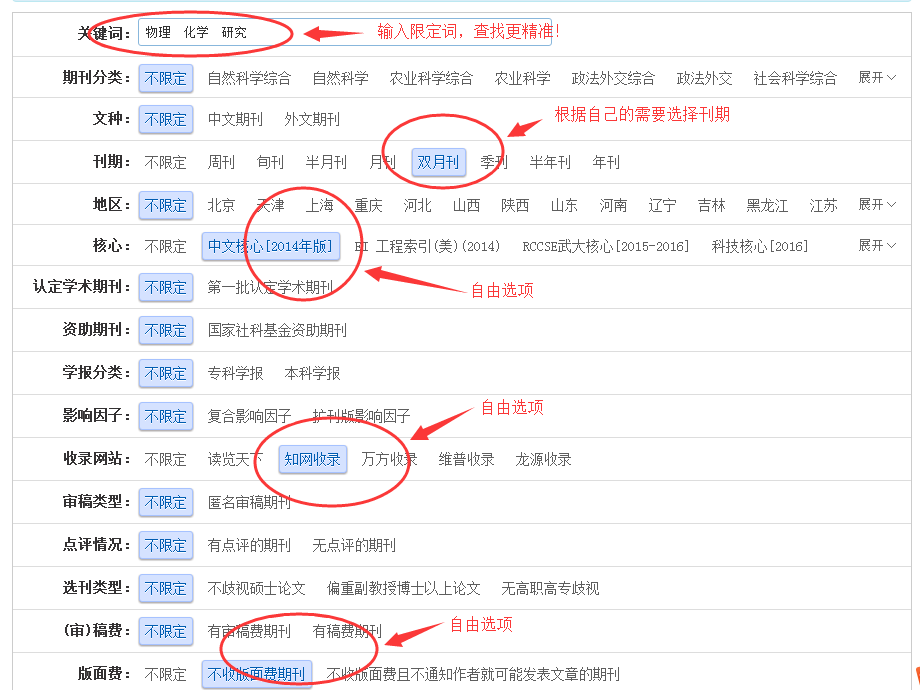This screenshot has width=920, height=690.
Task: Toggle the 中文核心[2014年版] filter
Action: 270,246
